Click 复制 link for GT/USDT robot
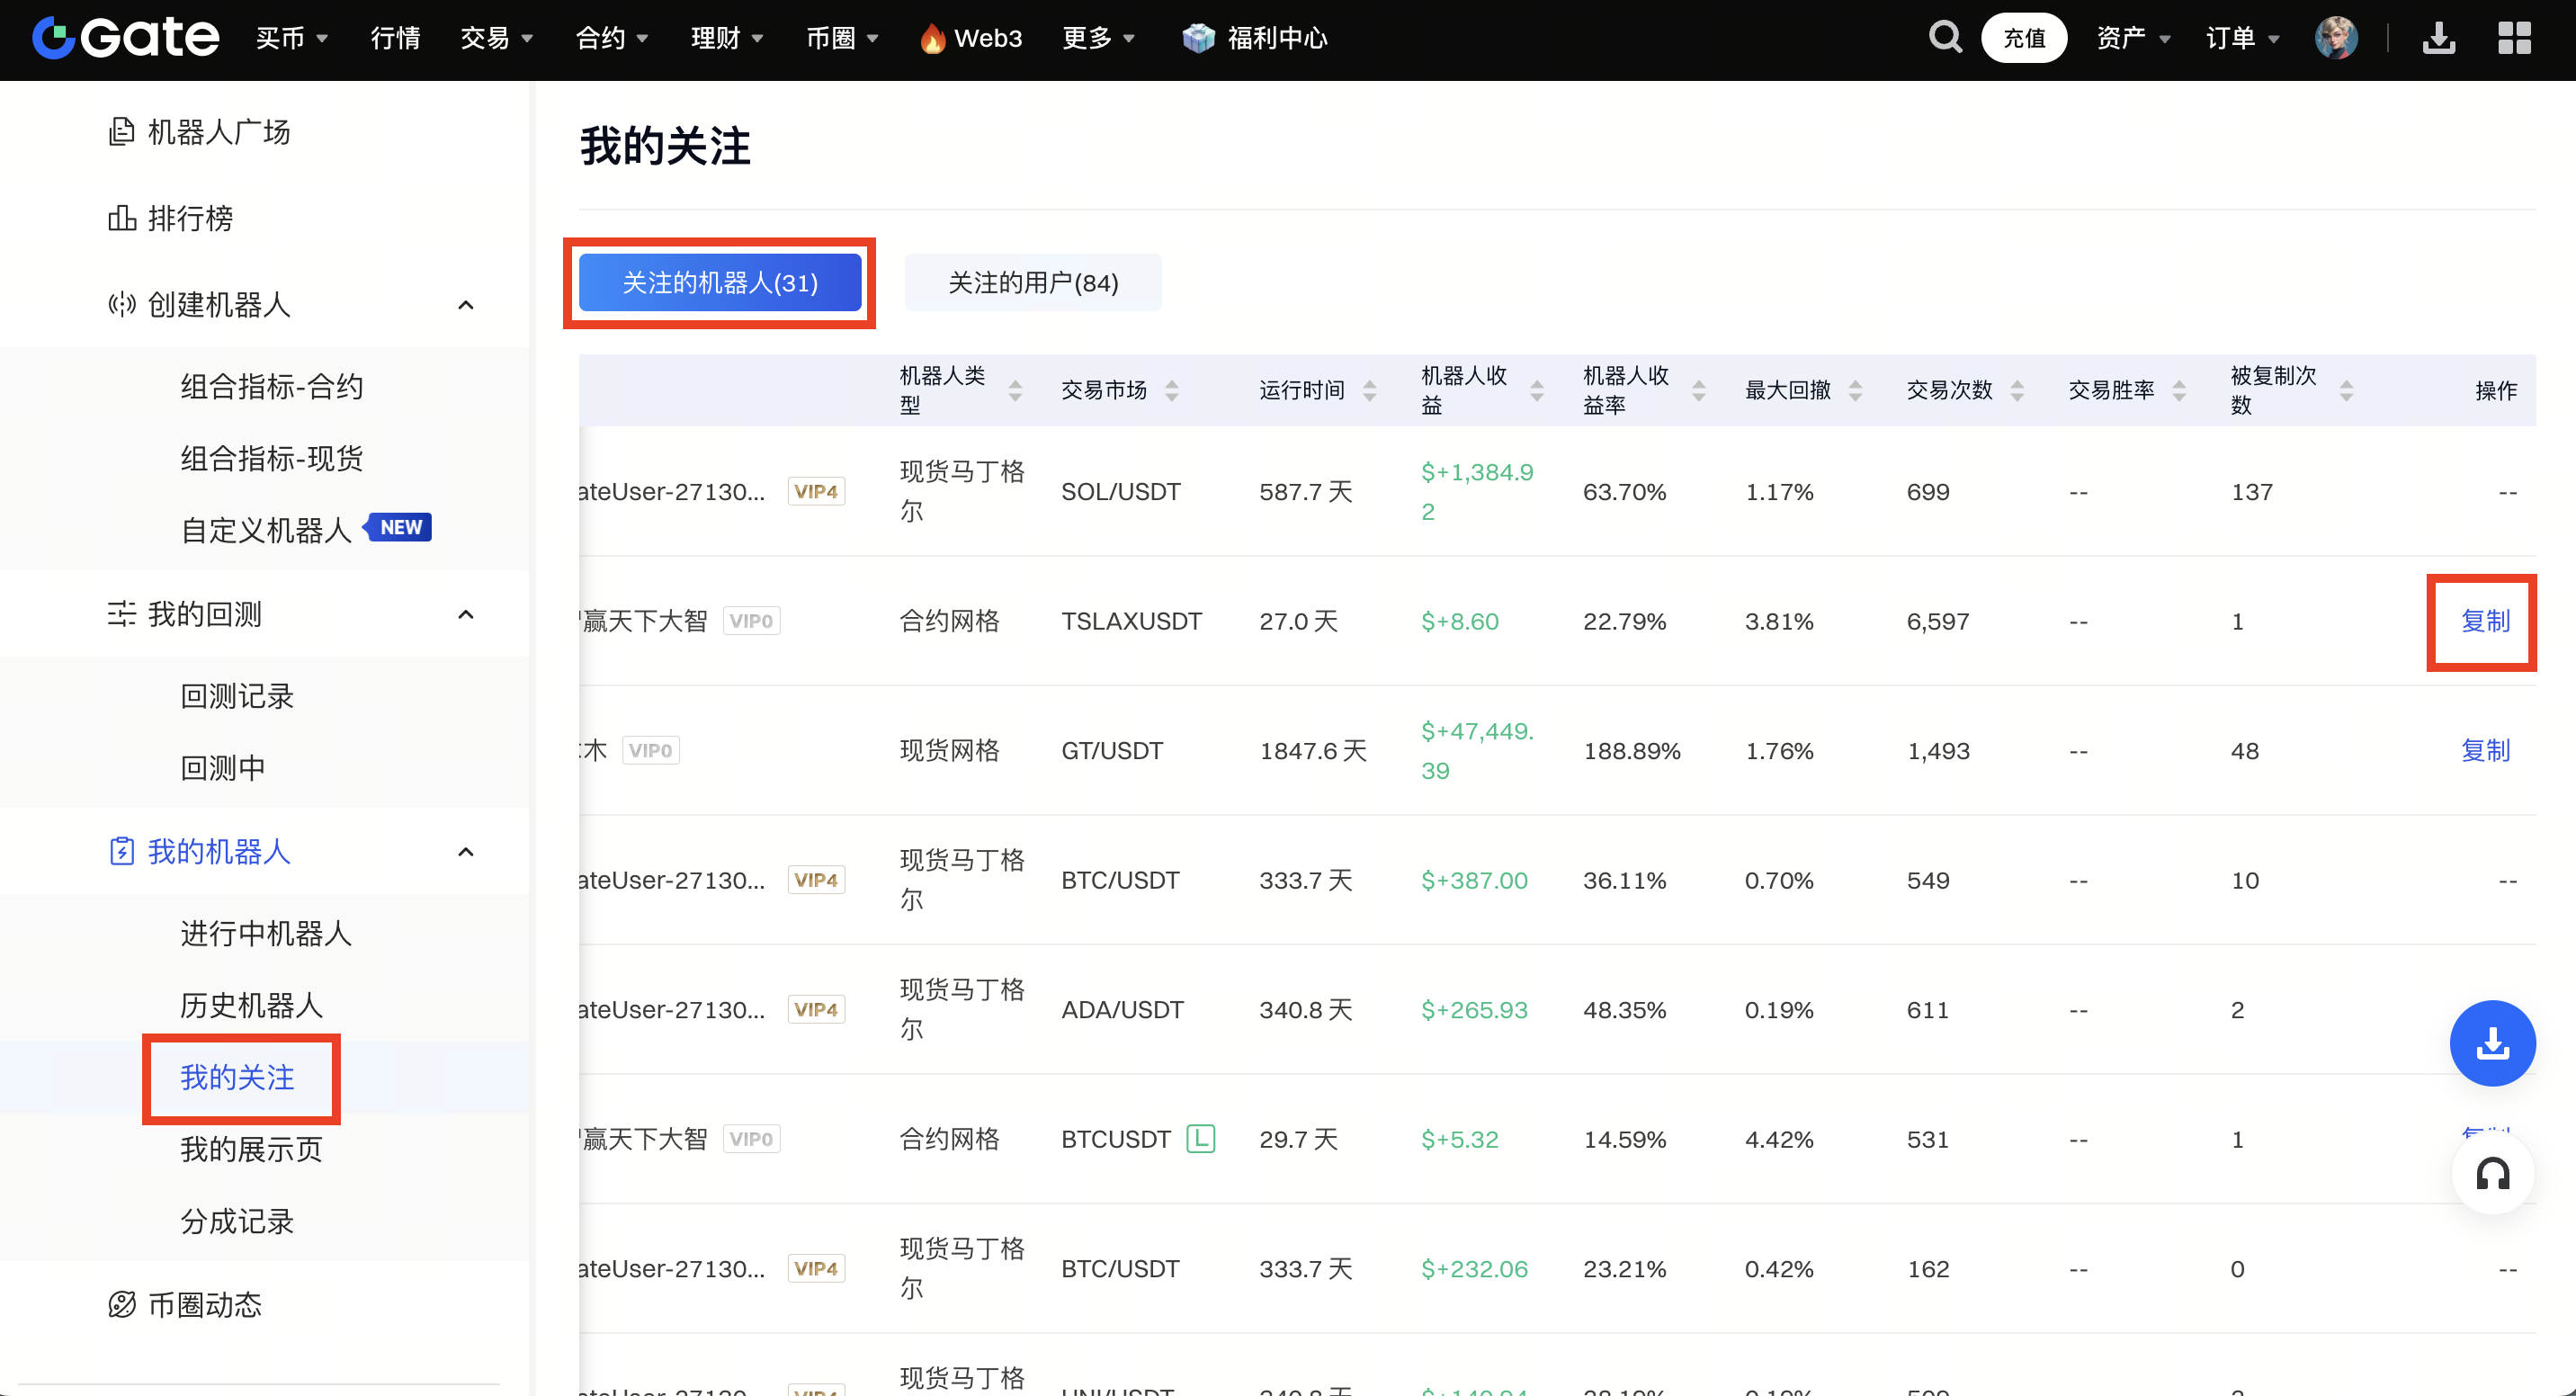2576x1396 pixels. click(2484, 750)
